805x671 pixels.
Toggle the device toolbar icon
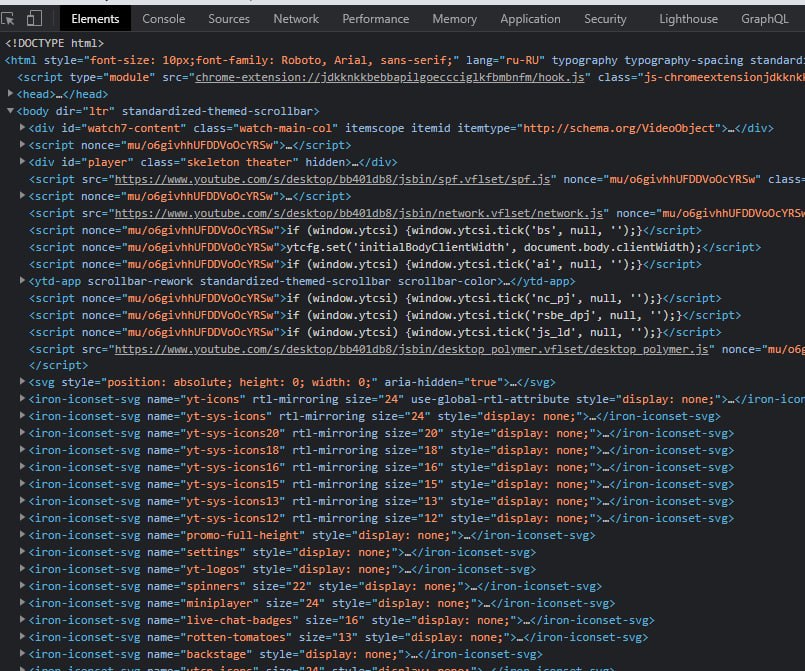tap(34, 19)
